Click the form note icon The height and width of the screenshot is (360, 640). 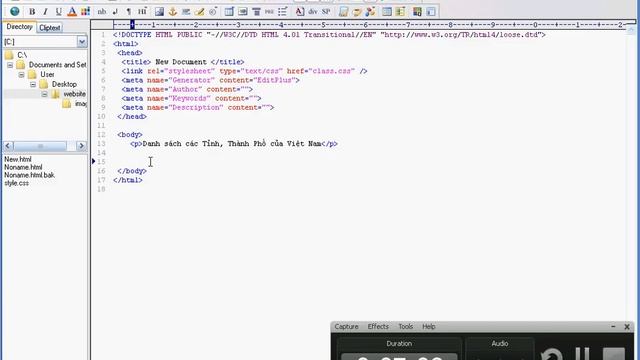(343, 12)
